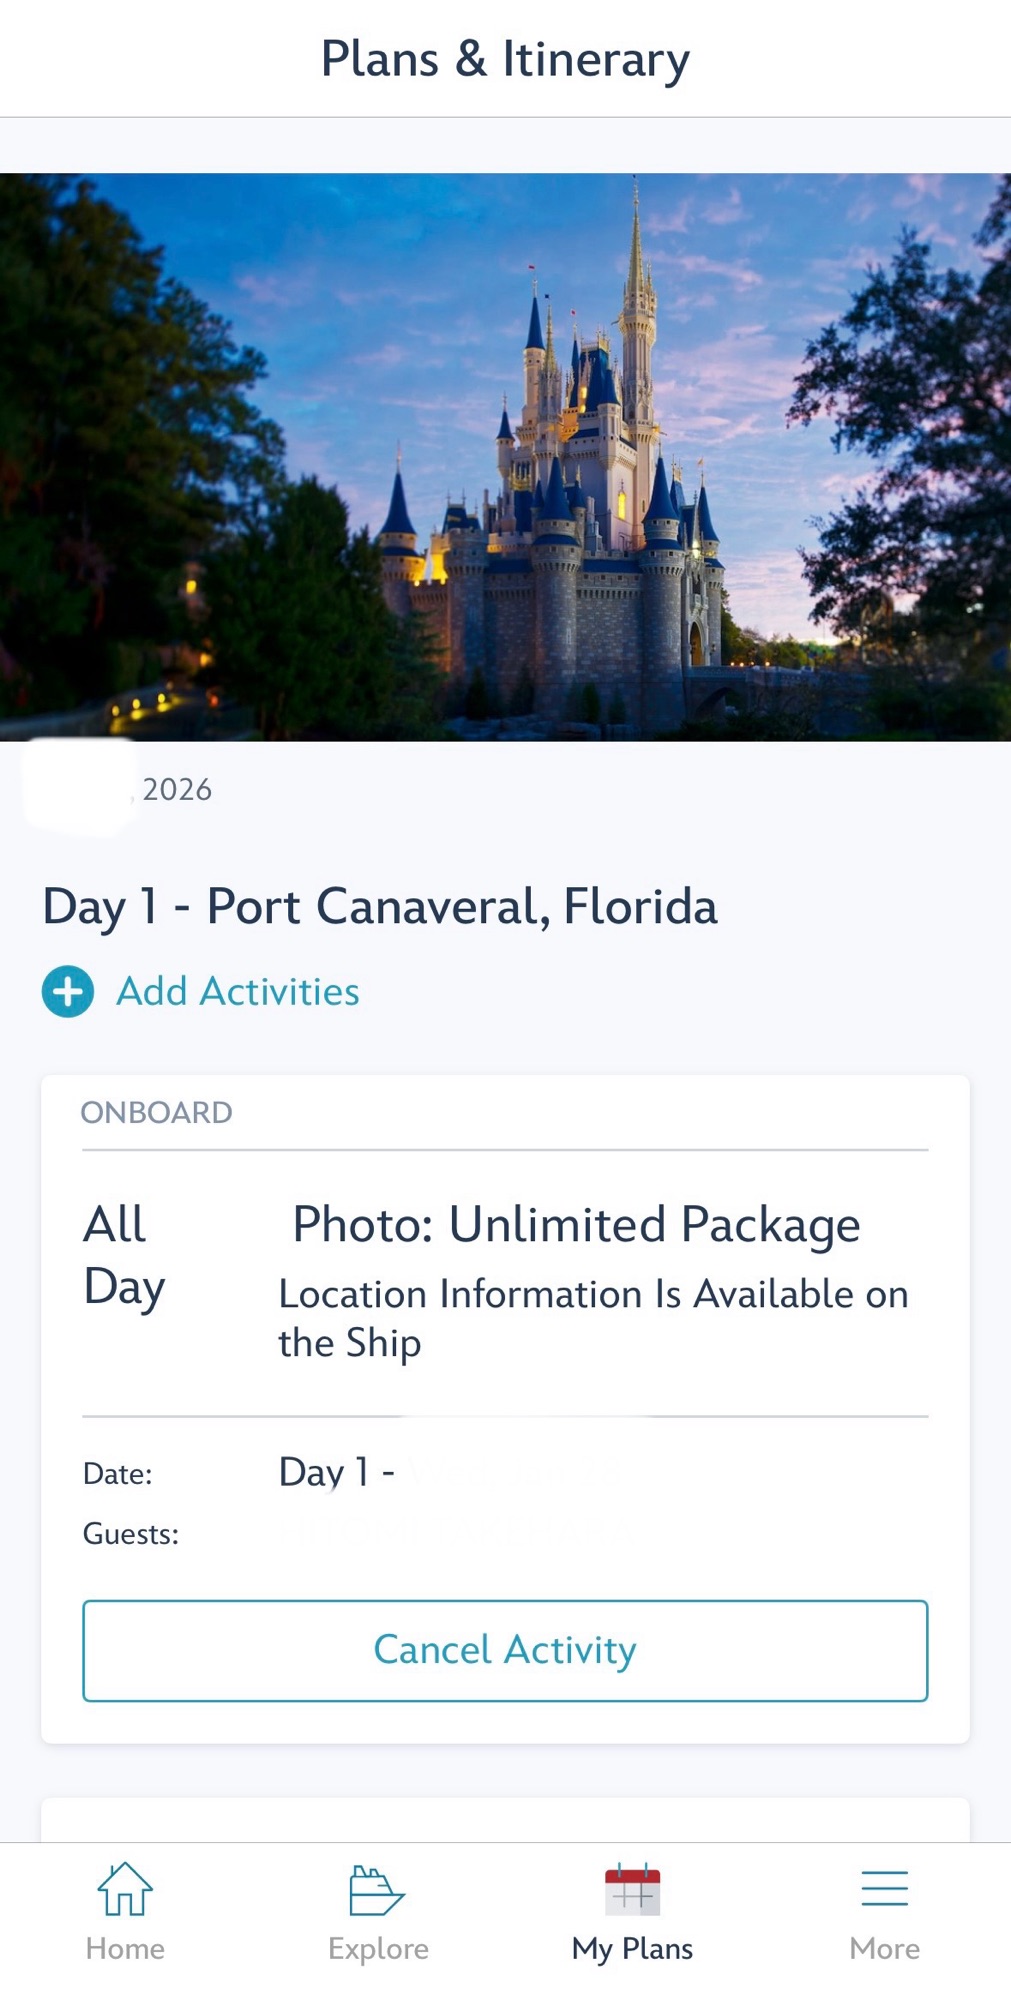The width and height of the screenshot is (1011, 2000).
Task: Open the Photo: Unlimited Package entry
Action: coord(576,1225)
